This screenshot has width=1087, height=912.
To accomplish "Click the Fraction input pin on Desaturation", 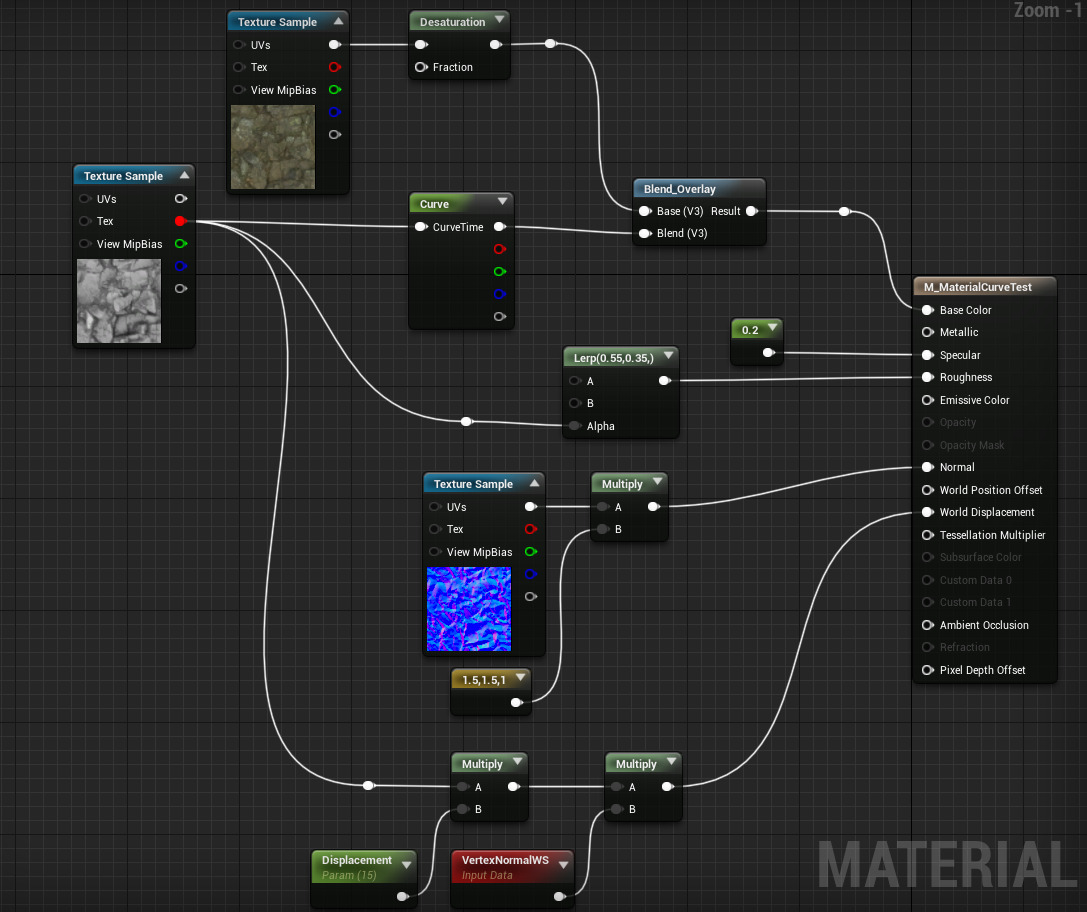I will pos(421,67).
